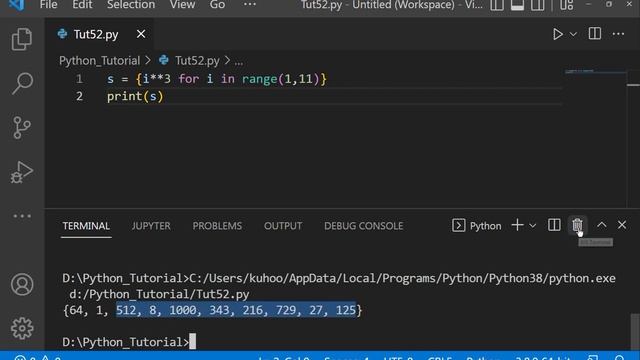Click Python_Tutorial breadcrumb folder

(99, 61)
